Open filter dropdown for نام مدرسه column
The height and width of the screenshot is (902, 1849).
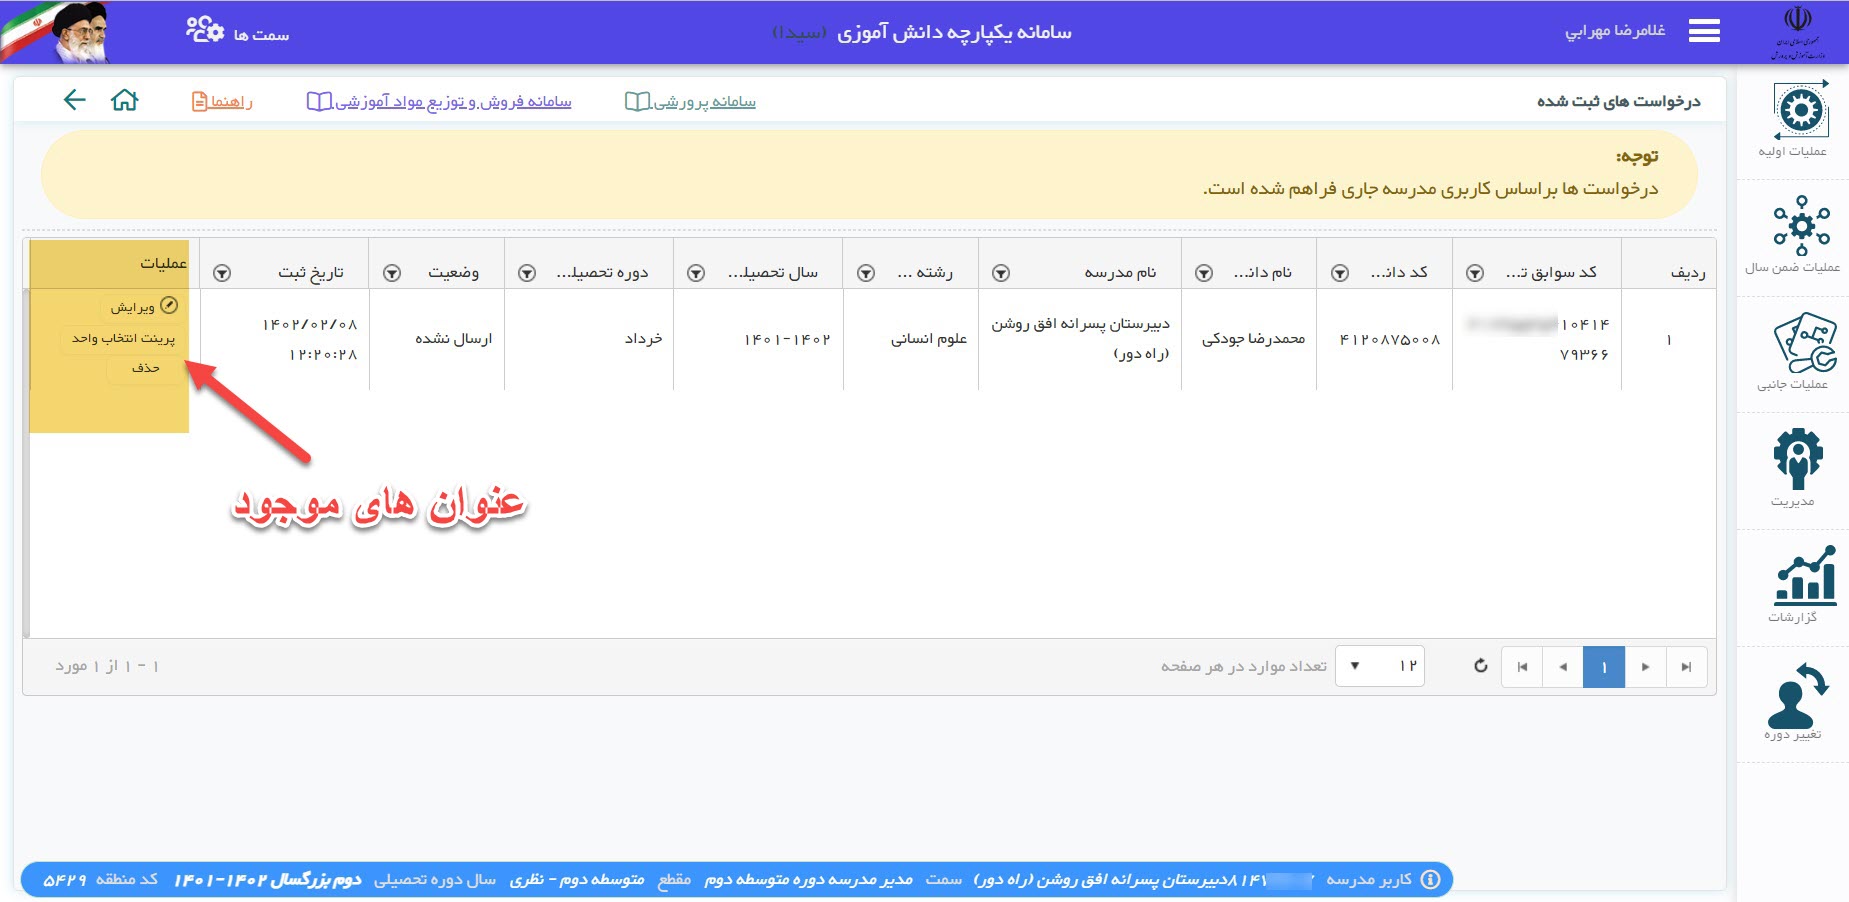point(1000,273)
